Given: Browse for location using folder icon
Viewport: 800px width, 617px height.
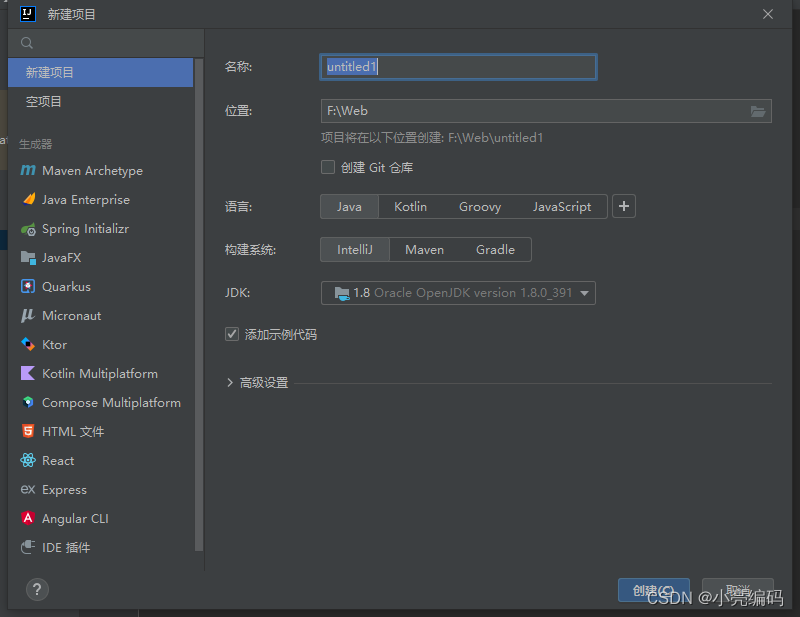Looking at the screenshot, I should (758, 111).
